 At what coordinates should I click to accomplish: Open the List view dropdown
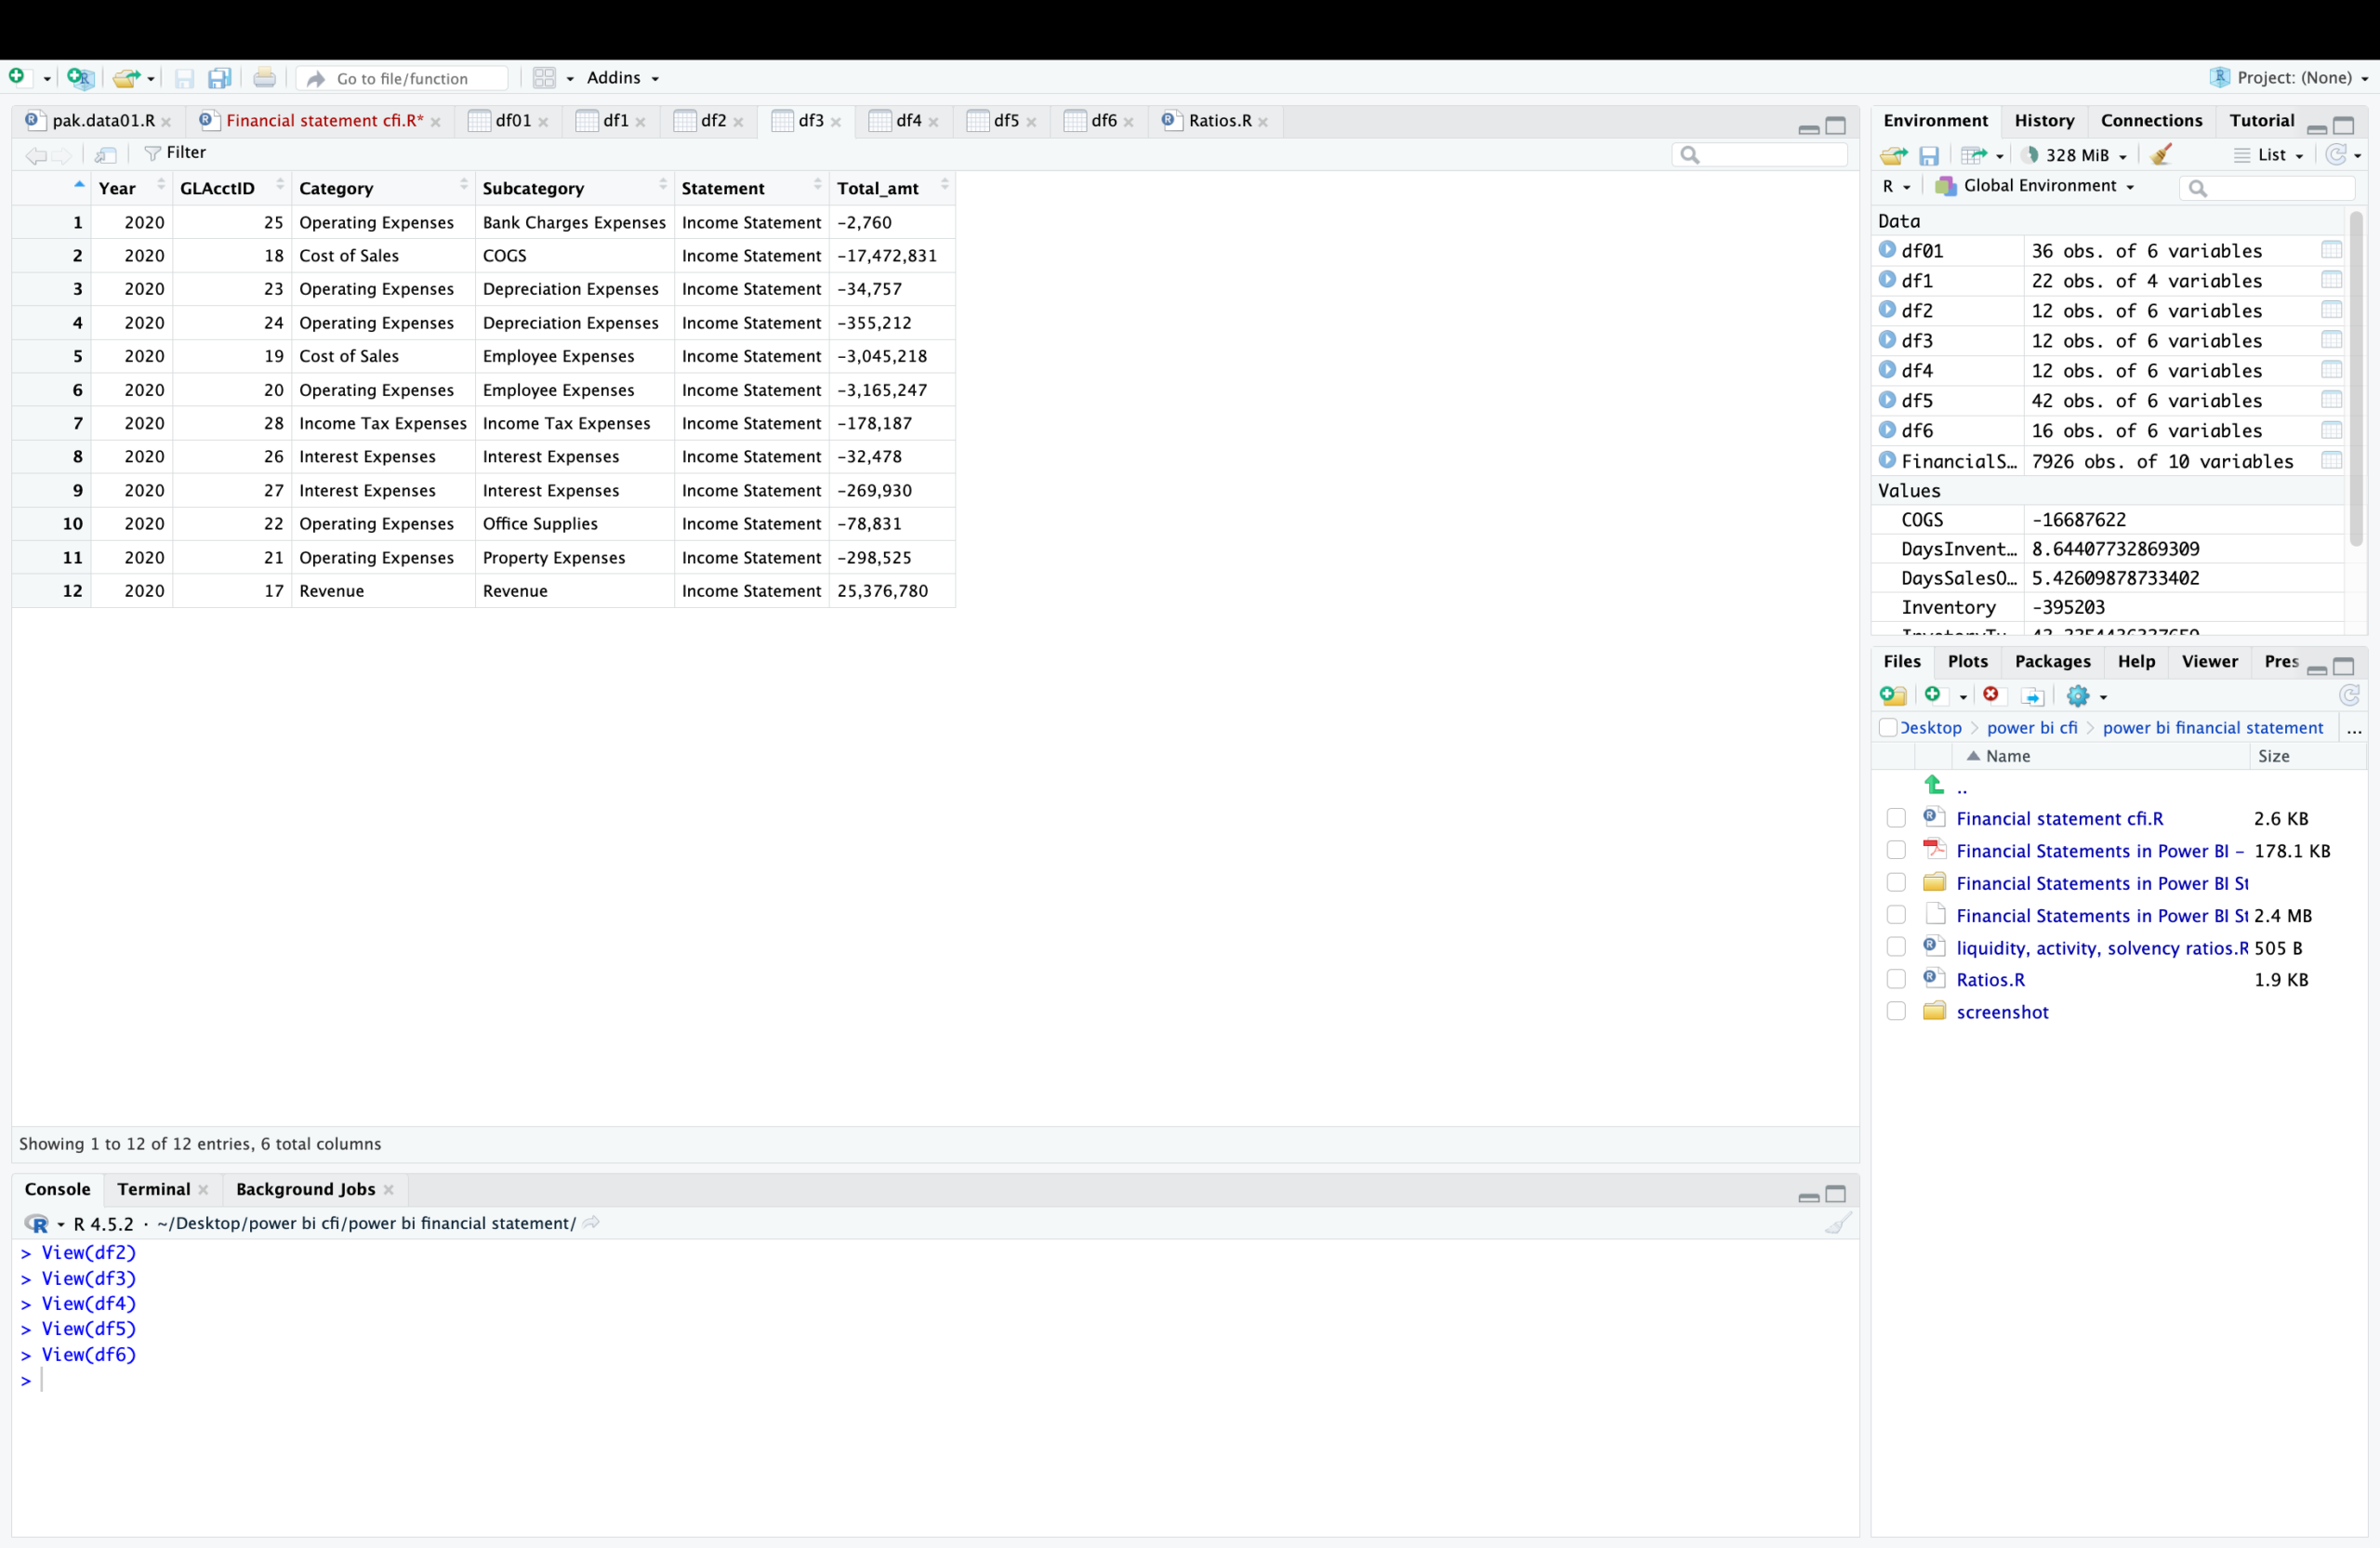tap(2271, 155)
